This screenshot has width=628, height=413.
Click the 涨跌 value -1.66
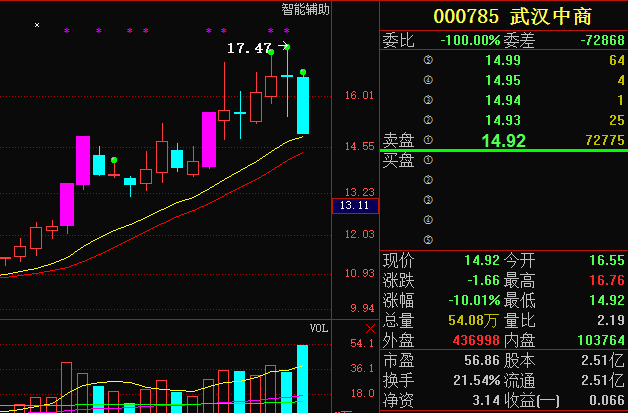(483, 280)
